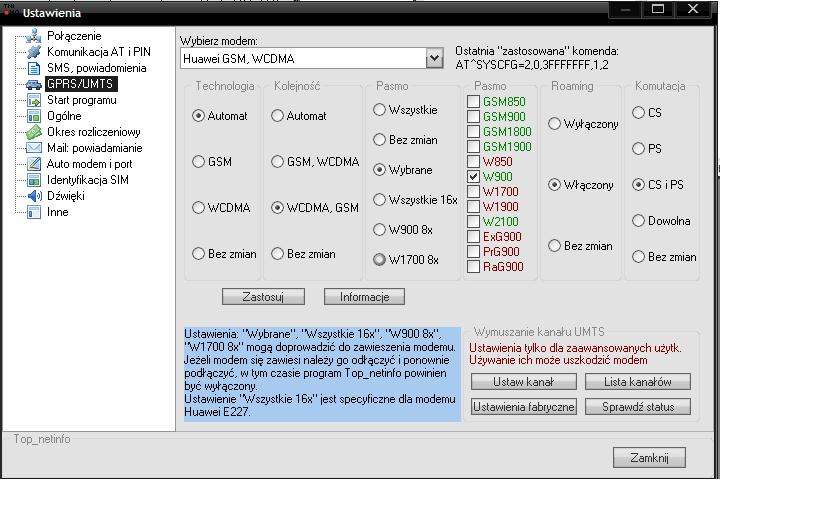This screenshot has height=525, width=840.
Task: Click the Sprawdź status button
Action: click(x=638, y=407)
